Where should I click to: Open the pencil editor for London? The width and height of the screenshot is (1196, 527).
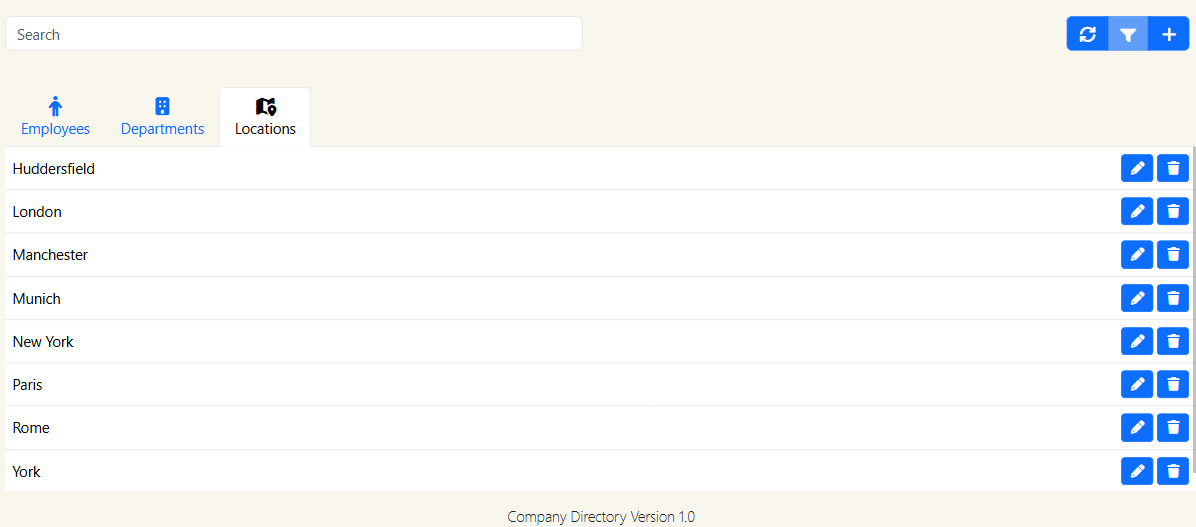pyautogui.click(x=1137, y=212)
